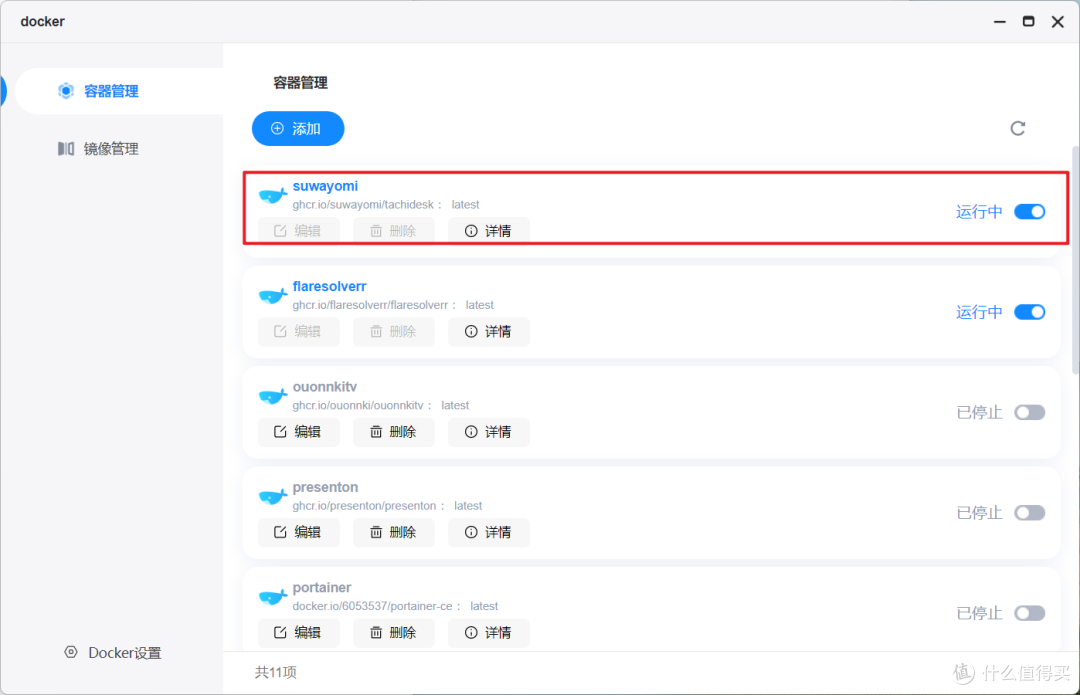Click image path ghcr.io/suwayomi/tachidesk
Viewport: 1080px width, 695px height.
[363, 205]
